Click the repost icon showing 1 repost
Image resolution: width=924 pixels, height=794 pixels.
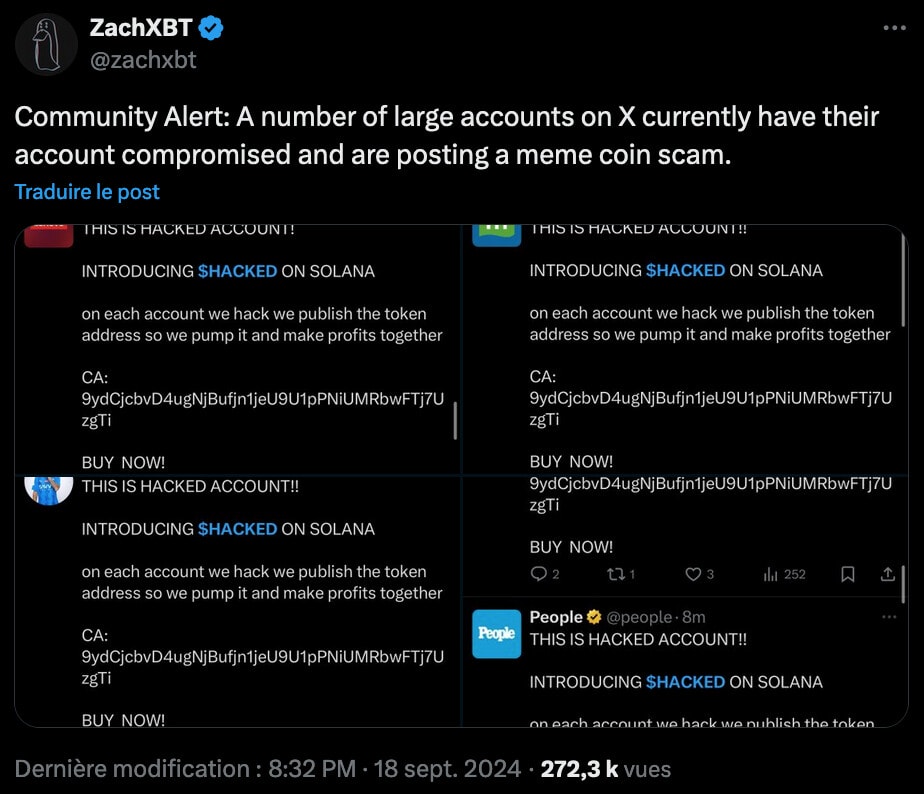pos(616,574)
